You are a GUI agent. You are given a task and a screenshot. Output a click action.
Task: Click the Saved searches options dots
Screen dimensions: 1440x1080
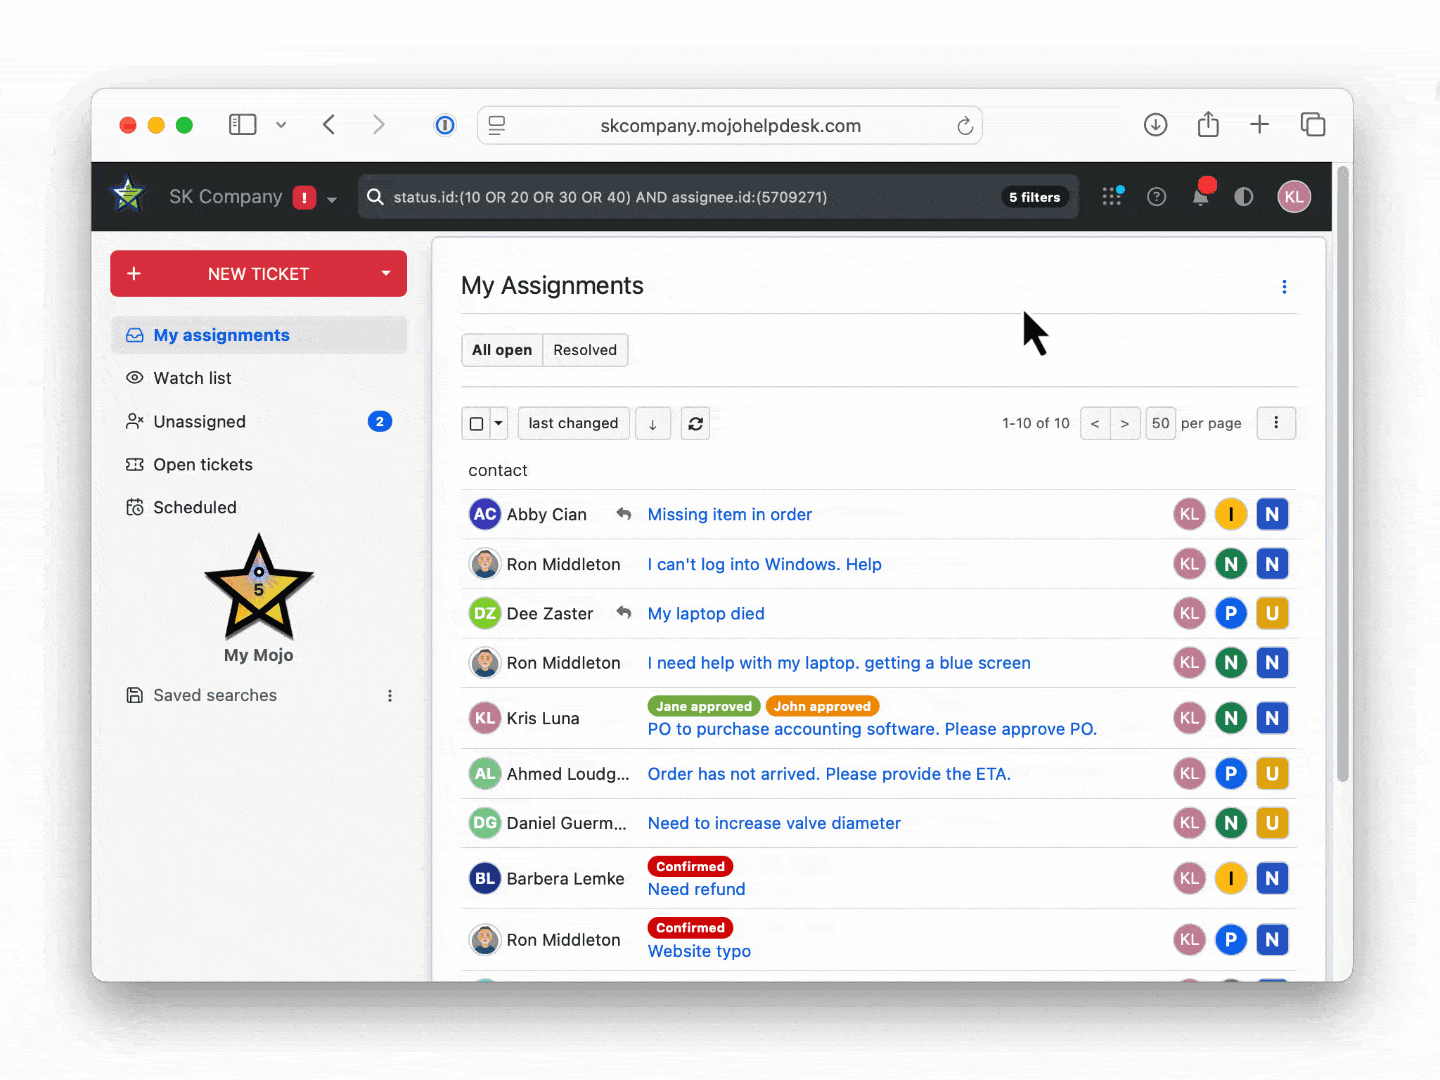(390, 696)
